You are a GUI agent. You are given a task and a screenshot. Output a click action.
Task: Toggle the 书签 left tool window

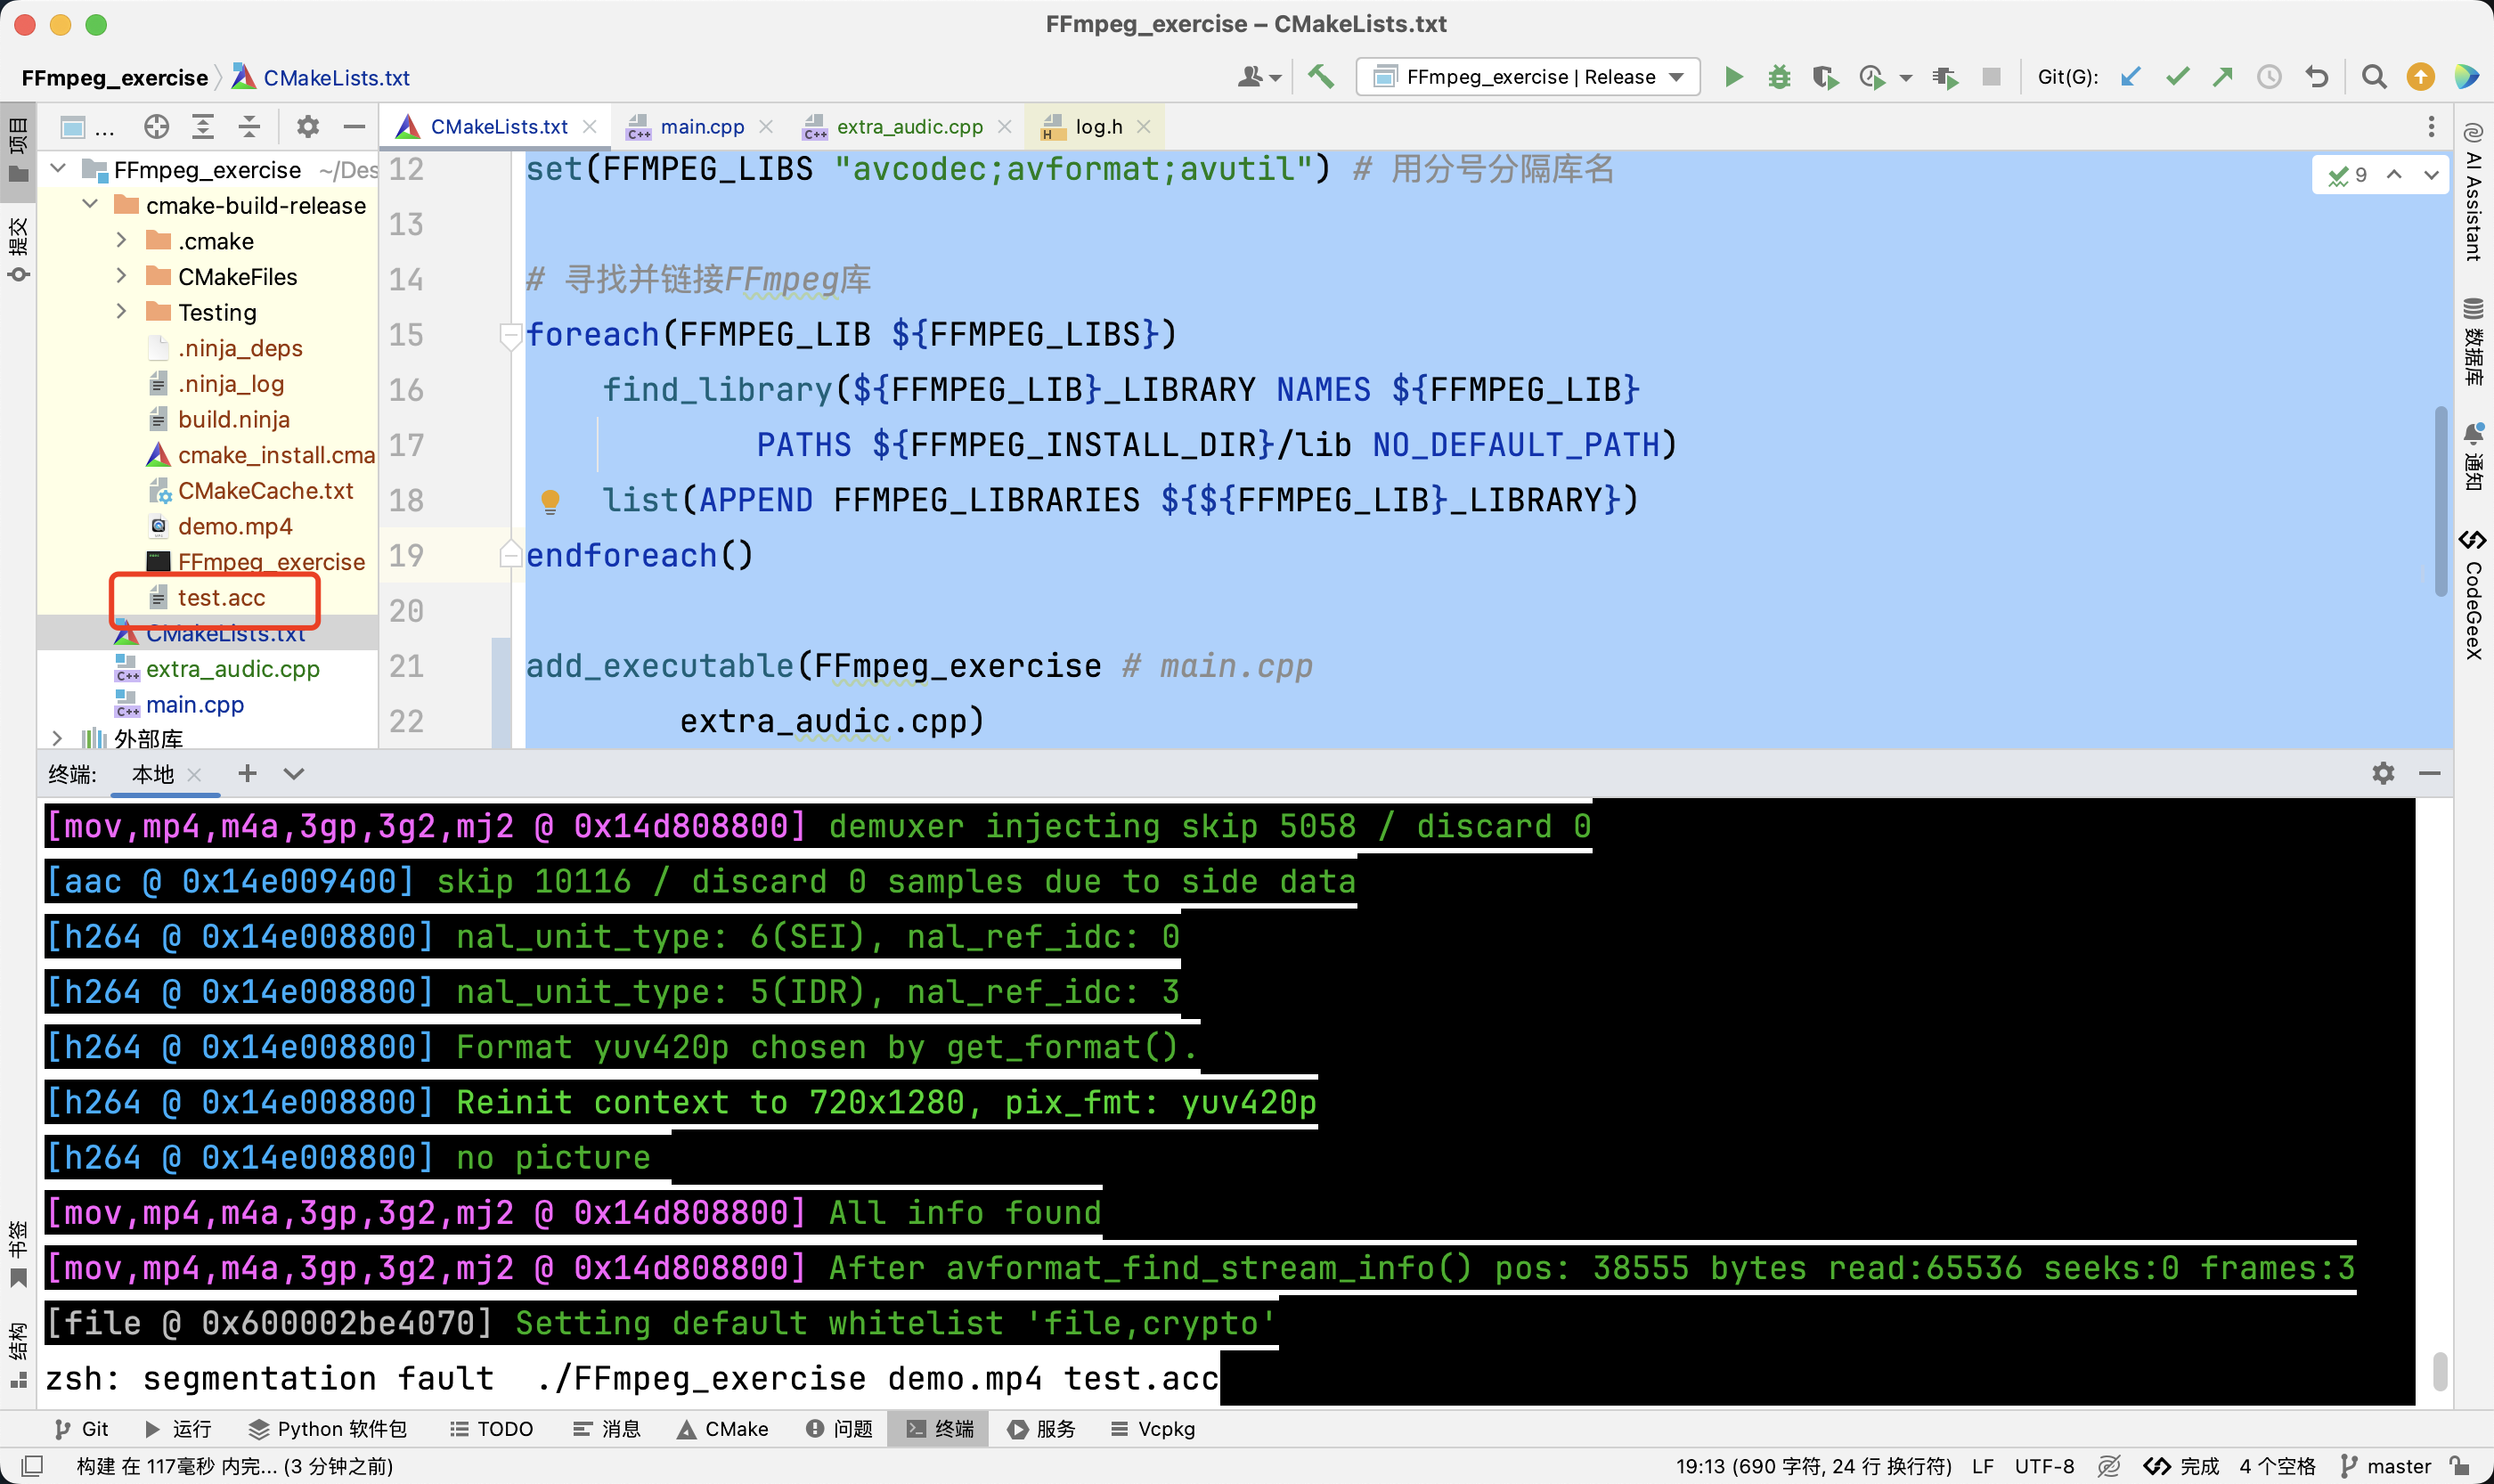[18, 1254]
